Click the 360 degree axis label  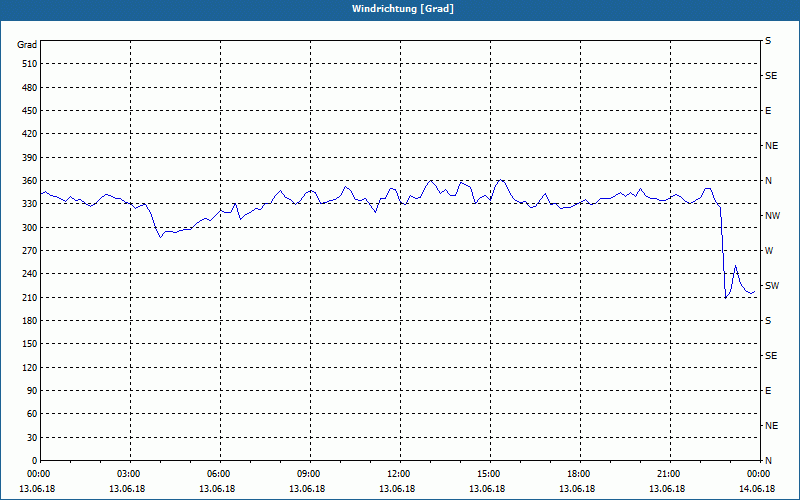point(30,181)
